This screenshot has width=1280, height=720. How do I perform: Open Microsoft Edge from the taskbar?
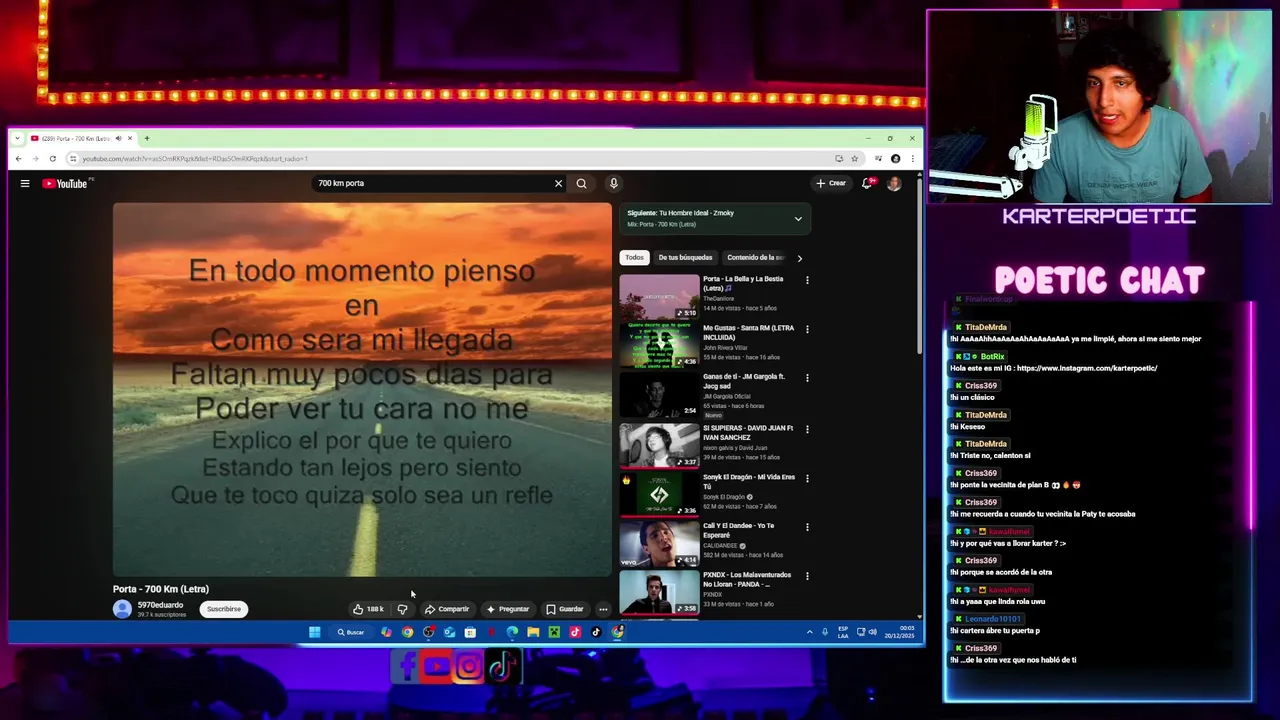click(512, 632)
